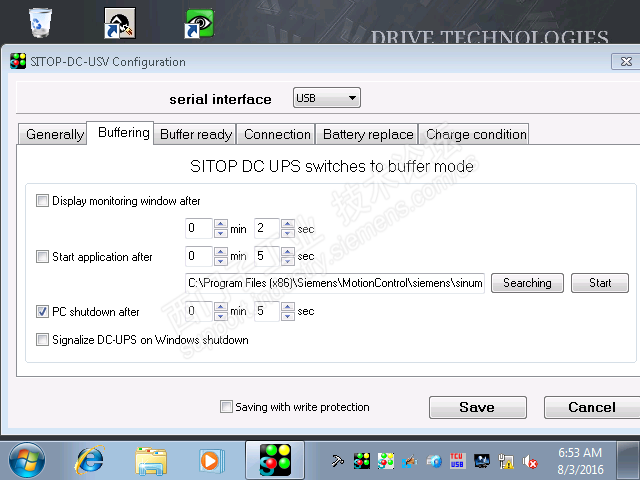Open the serial interface USB dropdown
Screen dimensions: 640x480
[327, 98]
